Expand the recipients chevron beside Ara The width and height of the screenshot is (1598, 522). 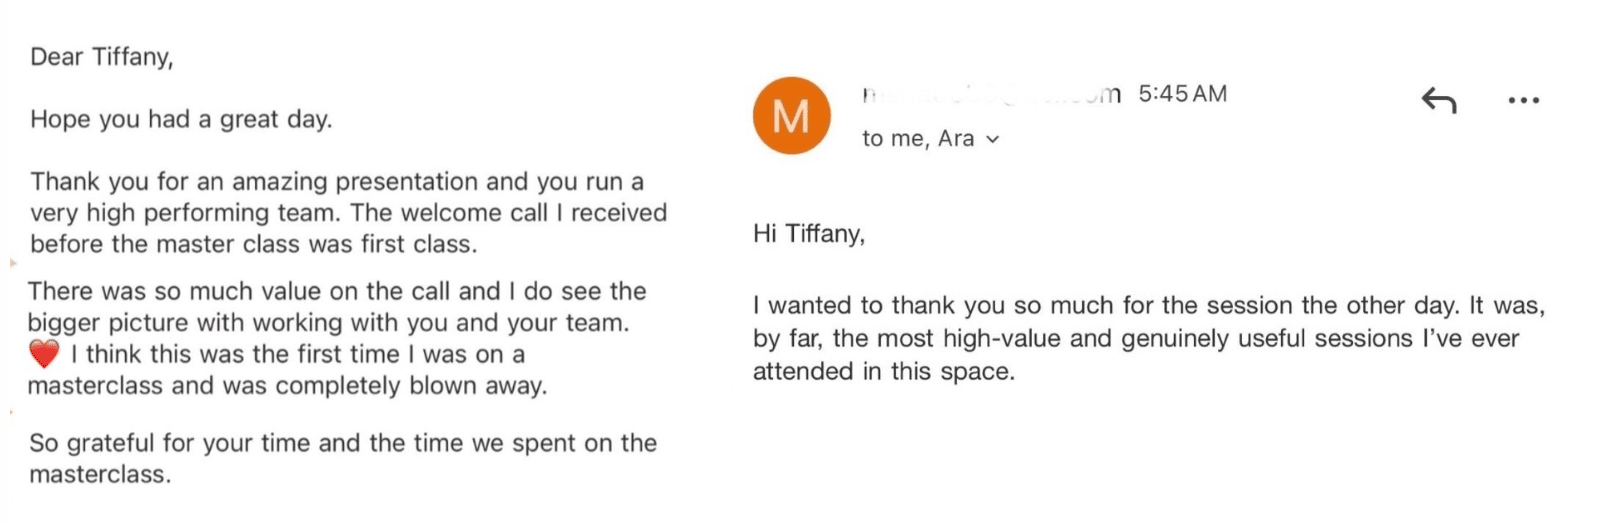pyautogui.click(x=992, y=140)
